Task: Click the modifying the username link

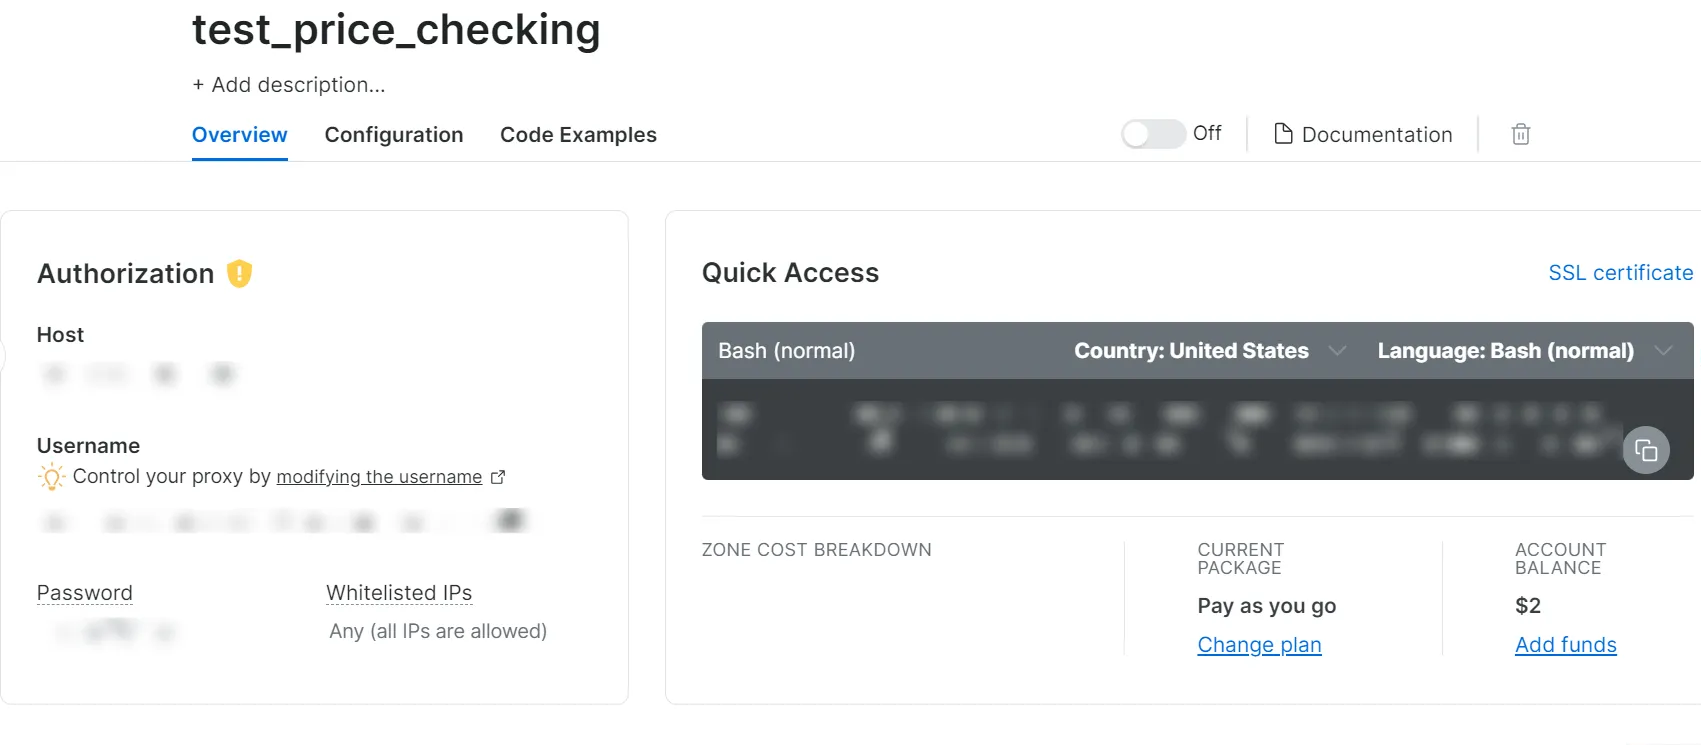Action: point(378,476)
